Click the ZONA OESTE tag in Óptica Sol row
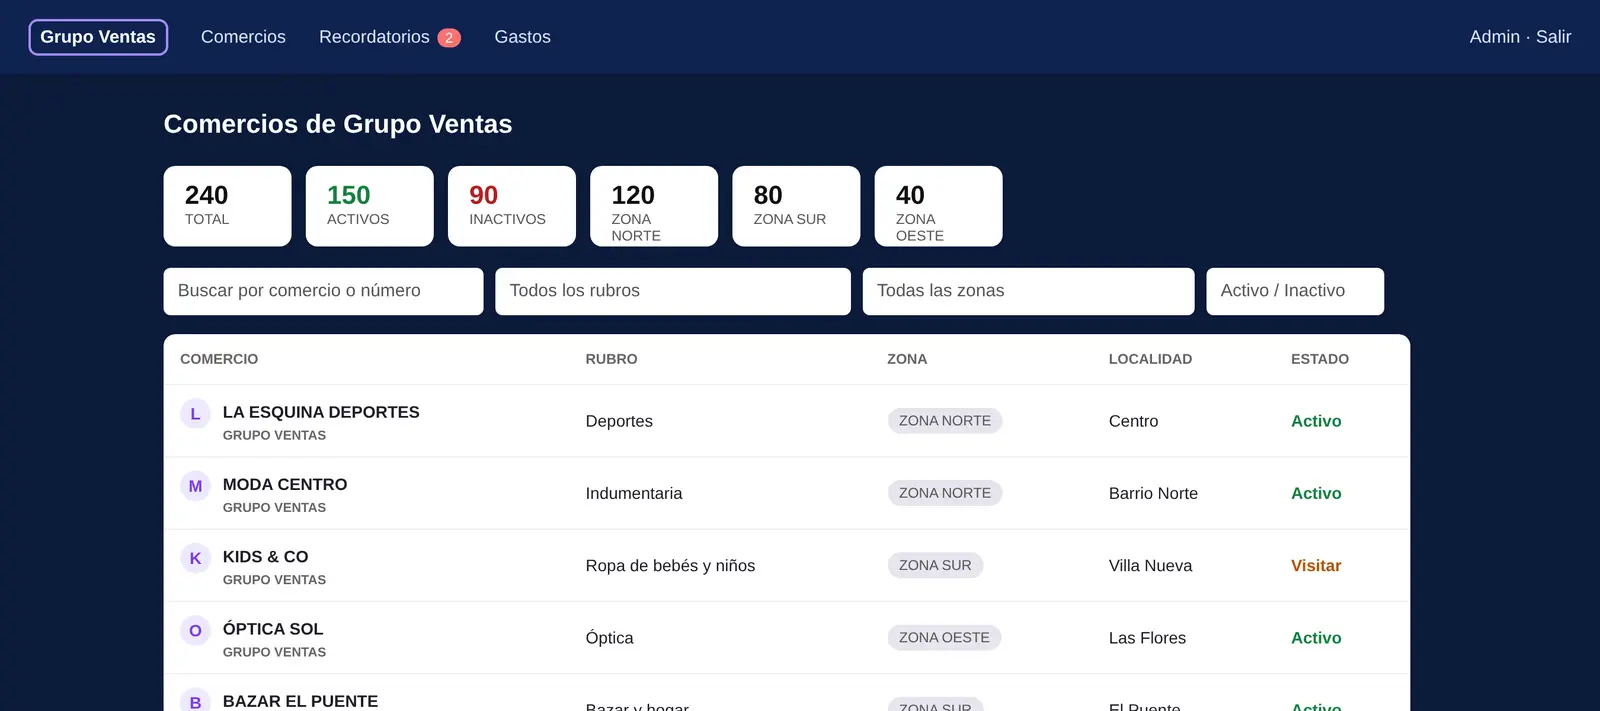 click(944, 637)
